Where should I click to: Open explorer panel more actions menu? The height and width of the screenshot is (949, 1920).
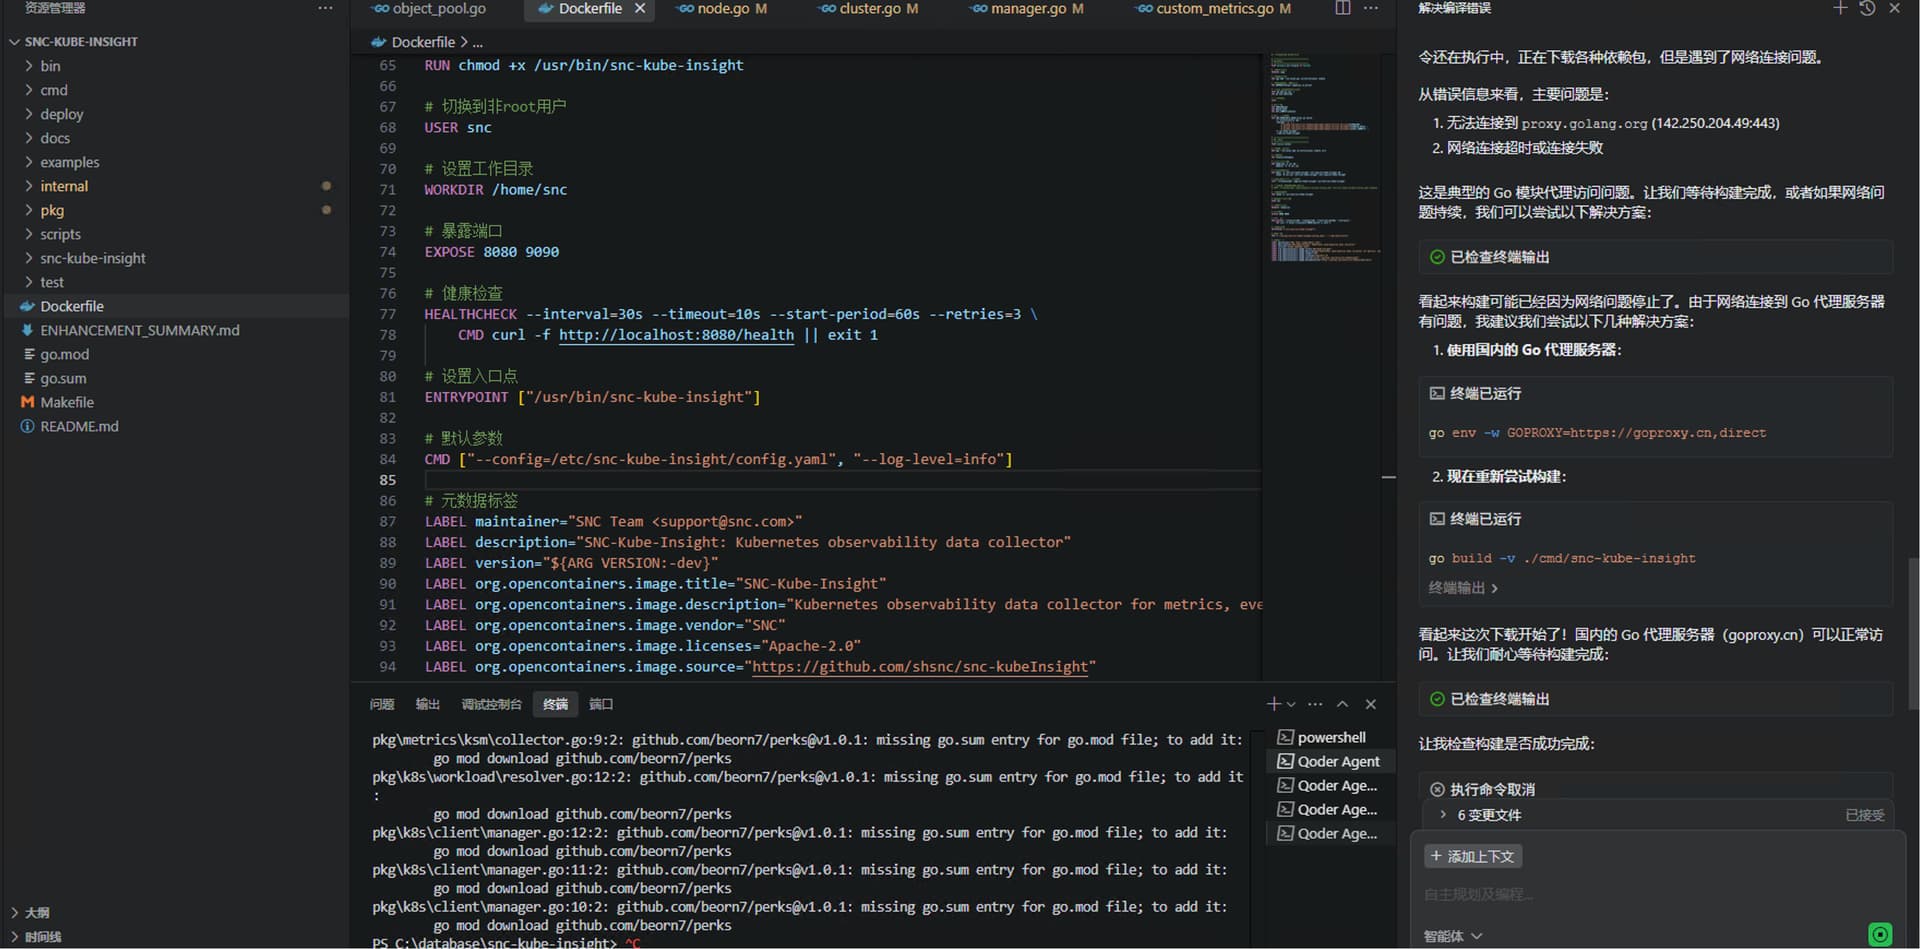click(x=325, y=8)
